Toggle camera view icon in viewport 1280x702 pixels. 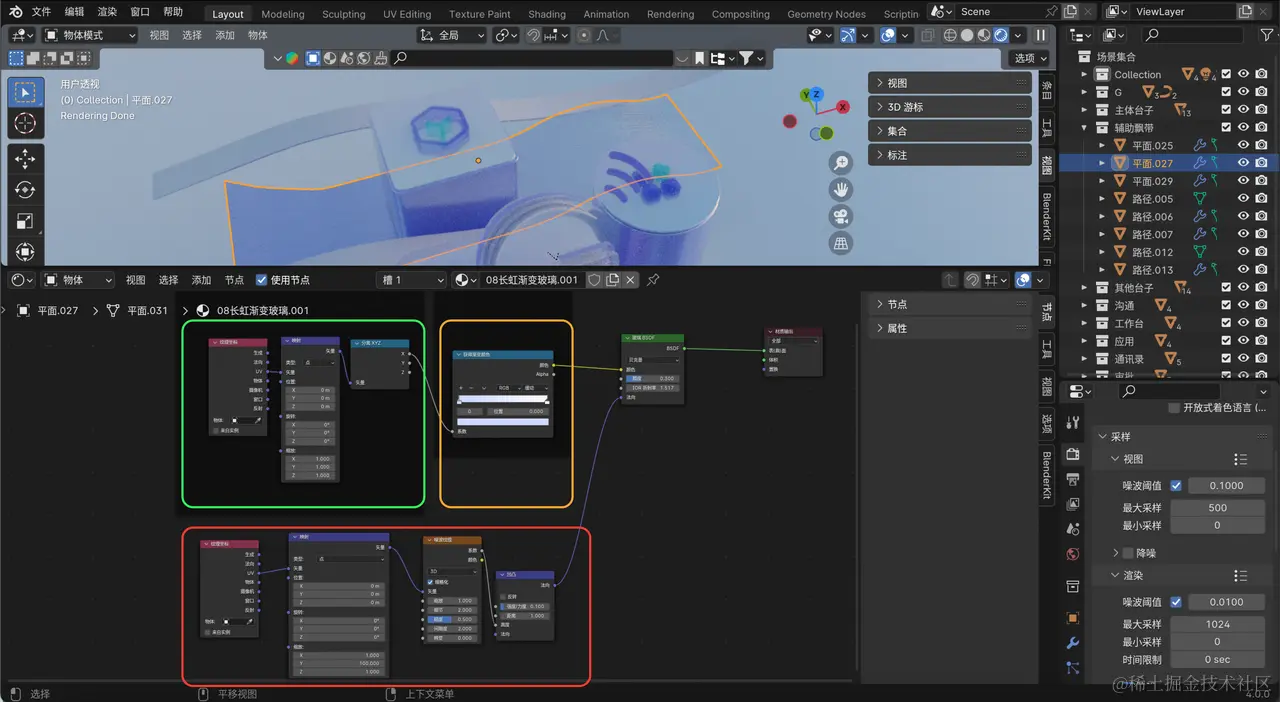point(841,216)
